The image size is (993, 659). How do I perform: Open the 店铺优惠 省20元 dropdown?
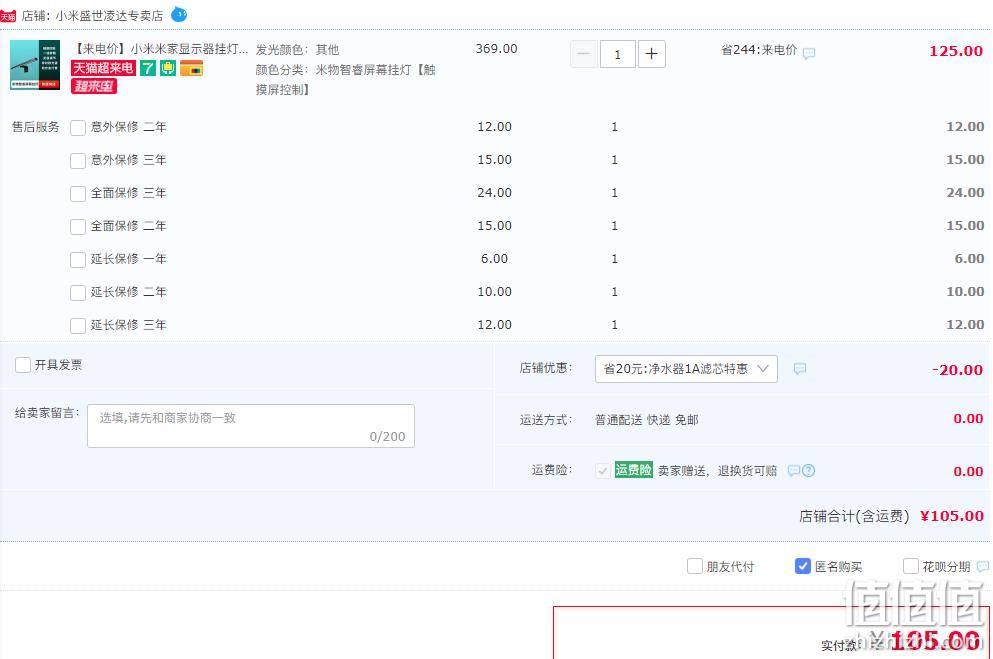pos(686,369)
